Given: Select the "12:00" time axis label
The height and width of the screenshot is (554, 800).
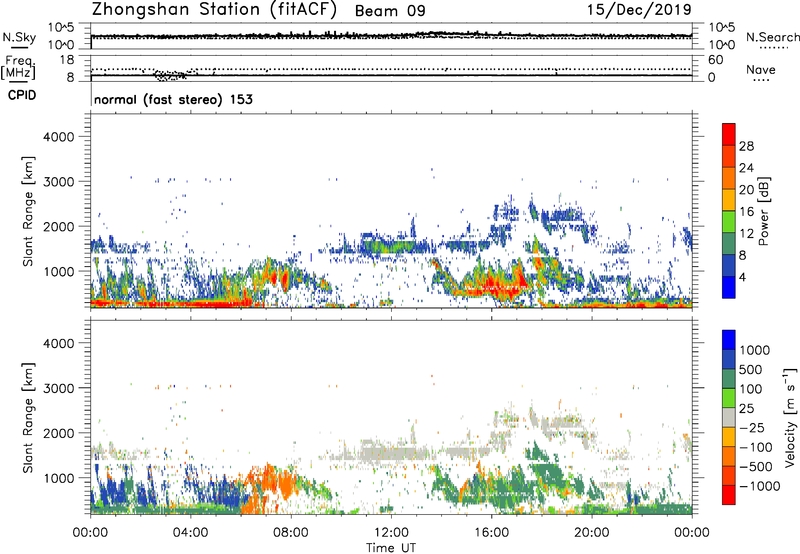Looking at the screenshot, I should coord(391,533).
